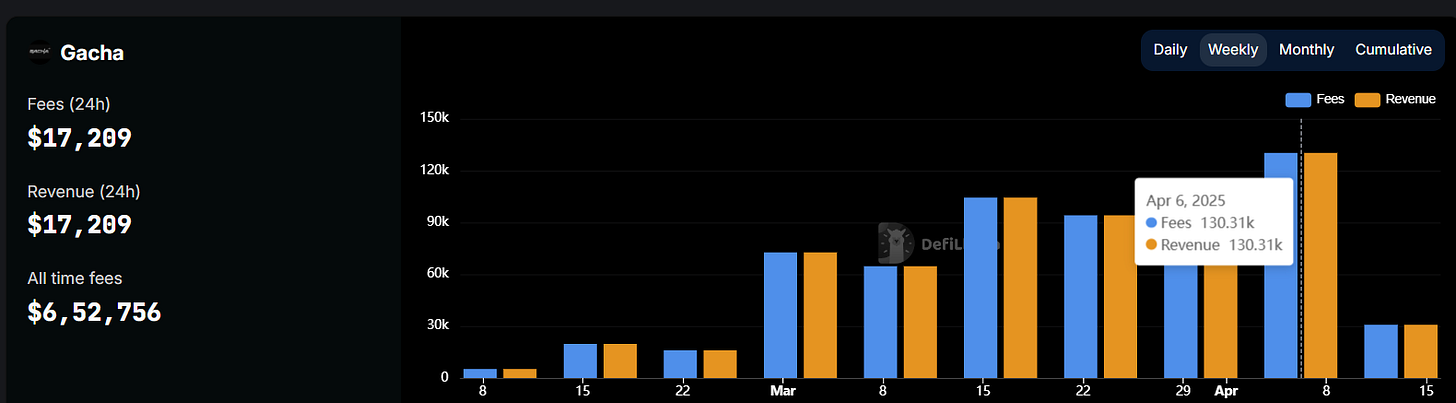The height and width of the screenshot is (403, 1456).
Task: Select the Weekly interval tab
Action: [x=1233, y=50]
